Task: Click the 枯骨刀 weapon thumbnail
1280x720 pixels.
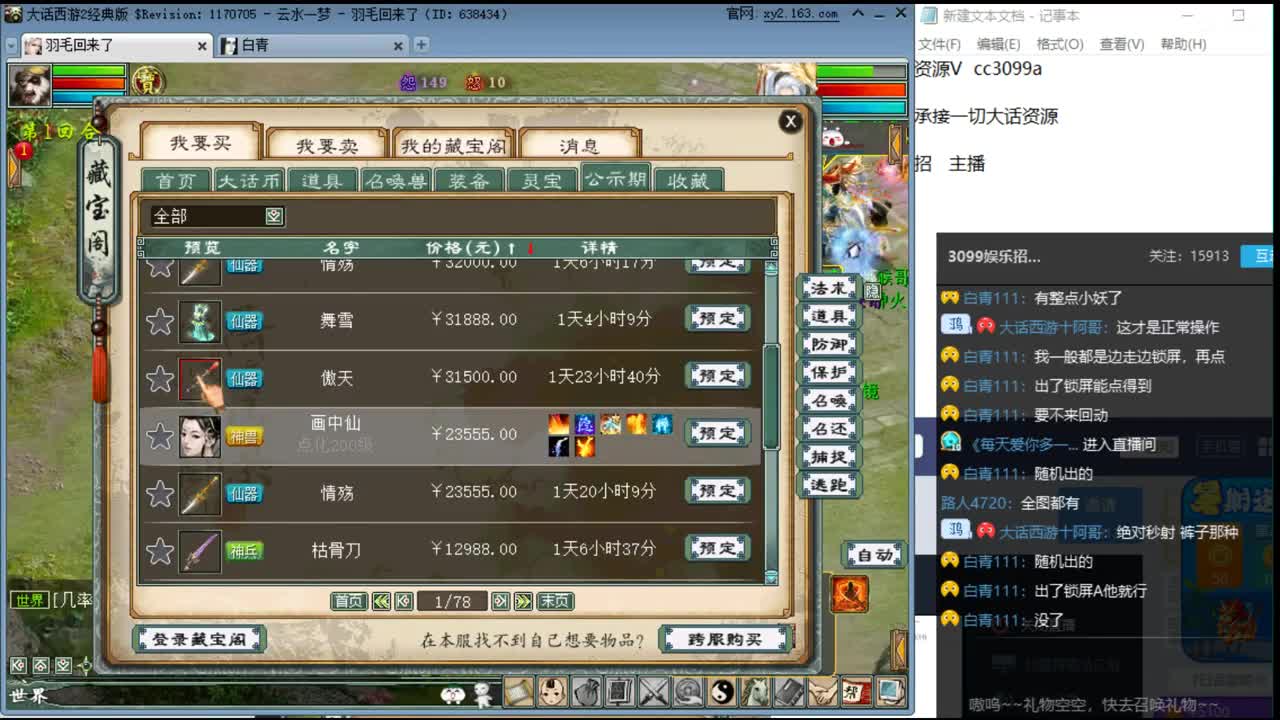Action: pyautogui.click(x=200, y=551)
